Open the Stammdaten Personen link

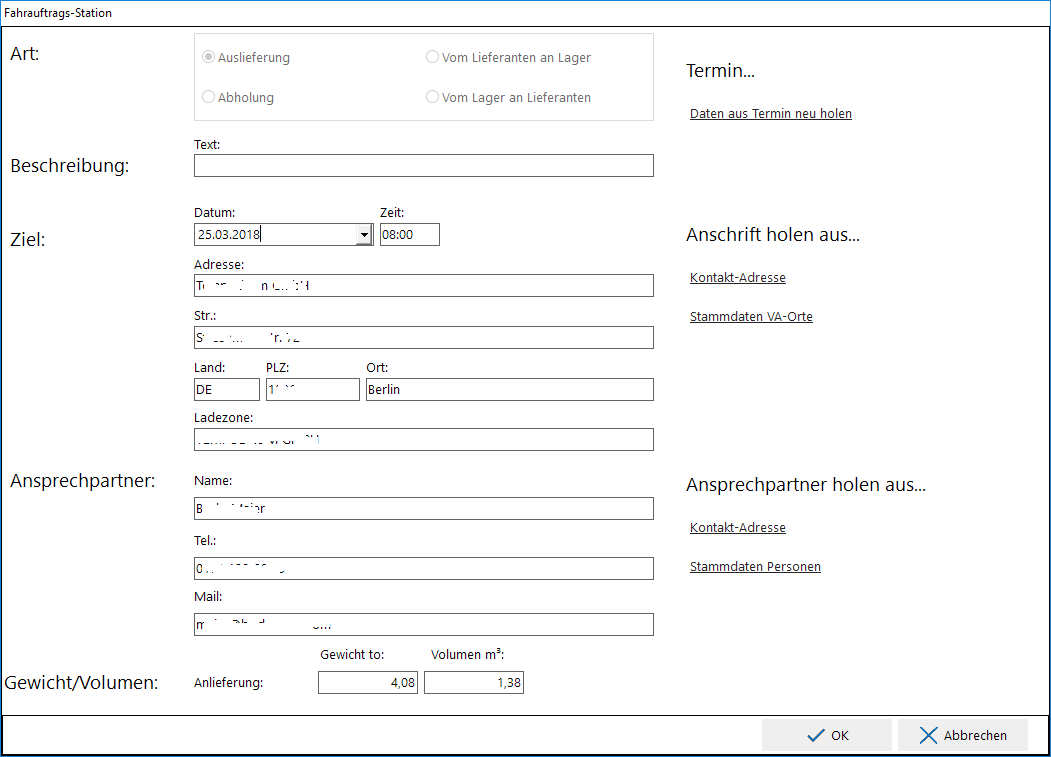click(x=755, y=567)
